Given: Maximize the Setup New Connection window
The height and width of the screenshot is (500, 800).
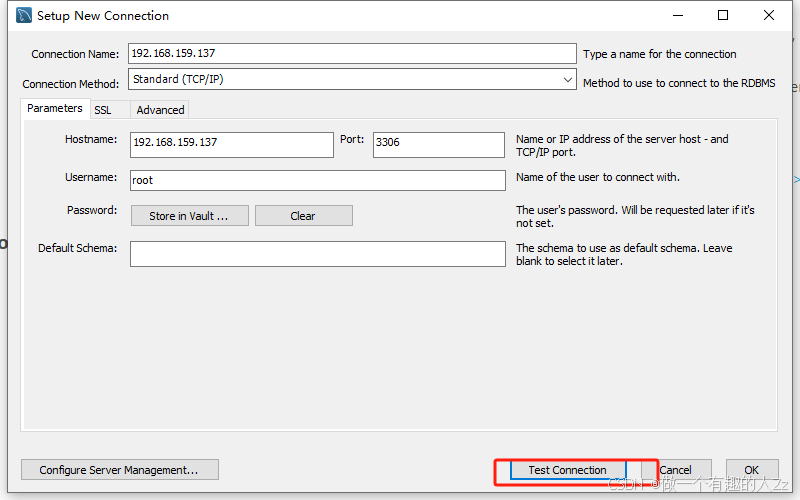Looking at the screenshot, I should click(723, 15).
